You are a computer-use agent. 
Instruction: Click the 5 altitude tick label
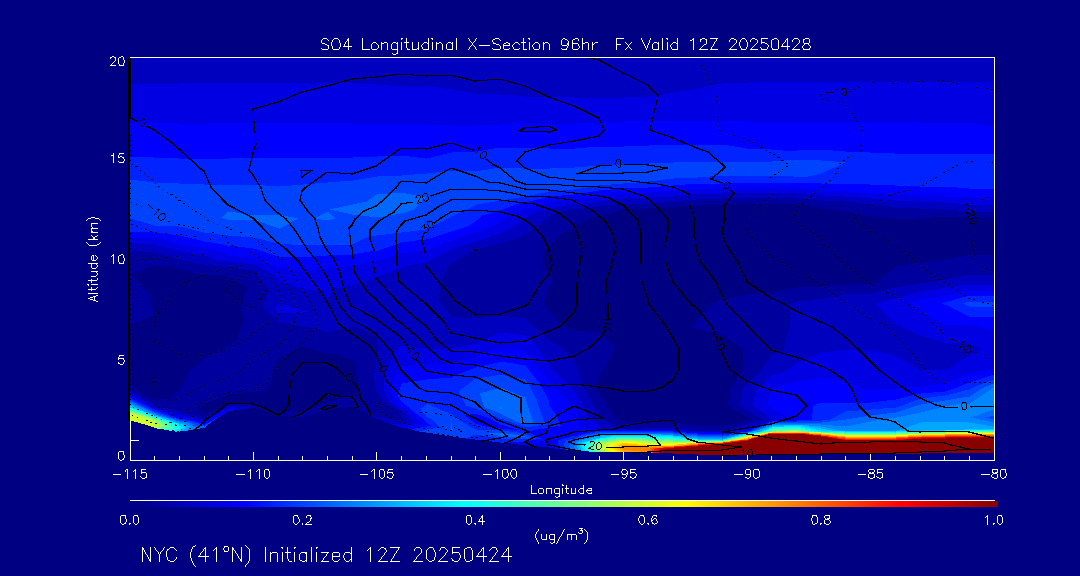[120, 360]
